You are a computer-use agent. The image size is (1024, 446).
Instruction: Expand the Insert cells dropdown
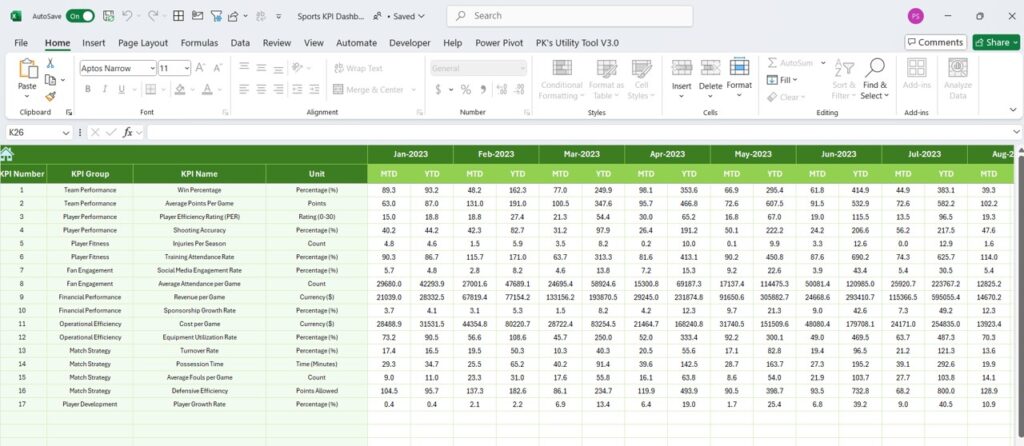pos(681,96)
